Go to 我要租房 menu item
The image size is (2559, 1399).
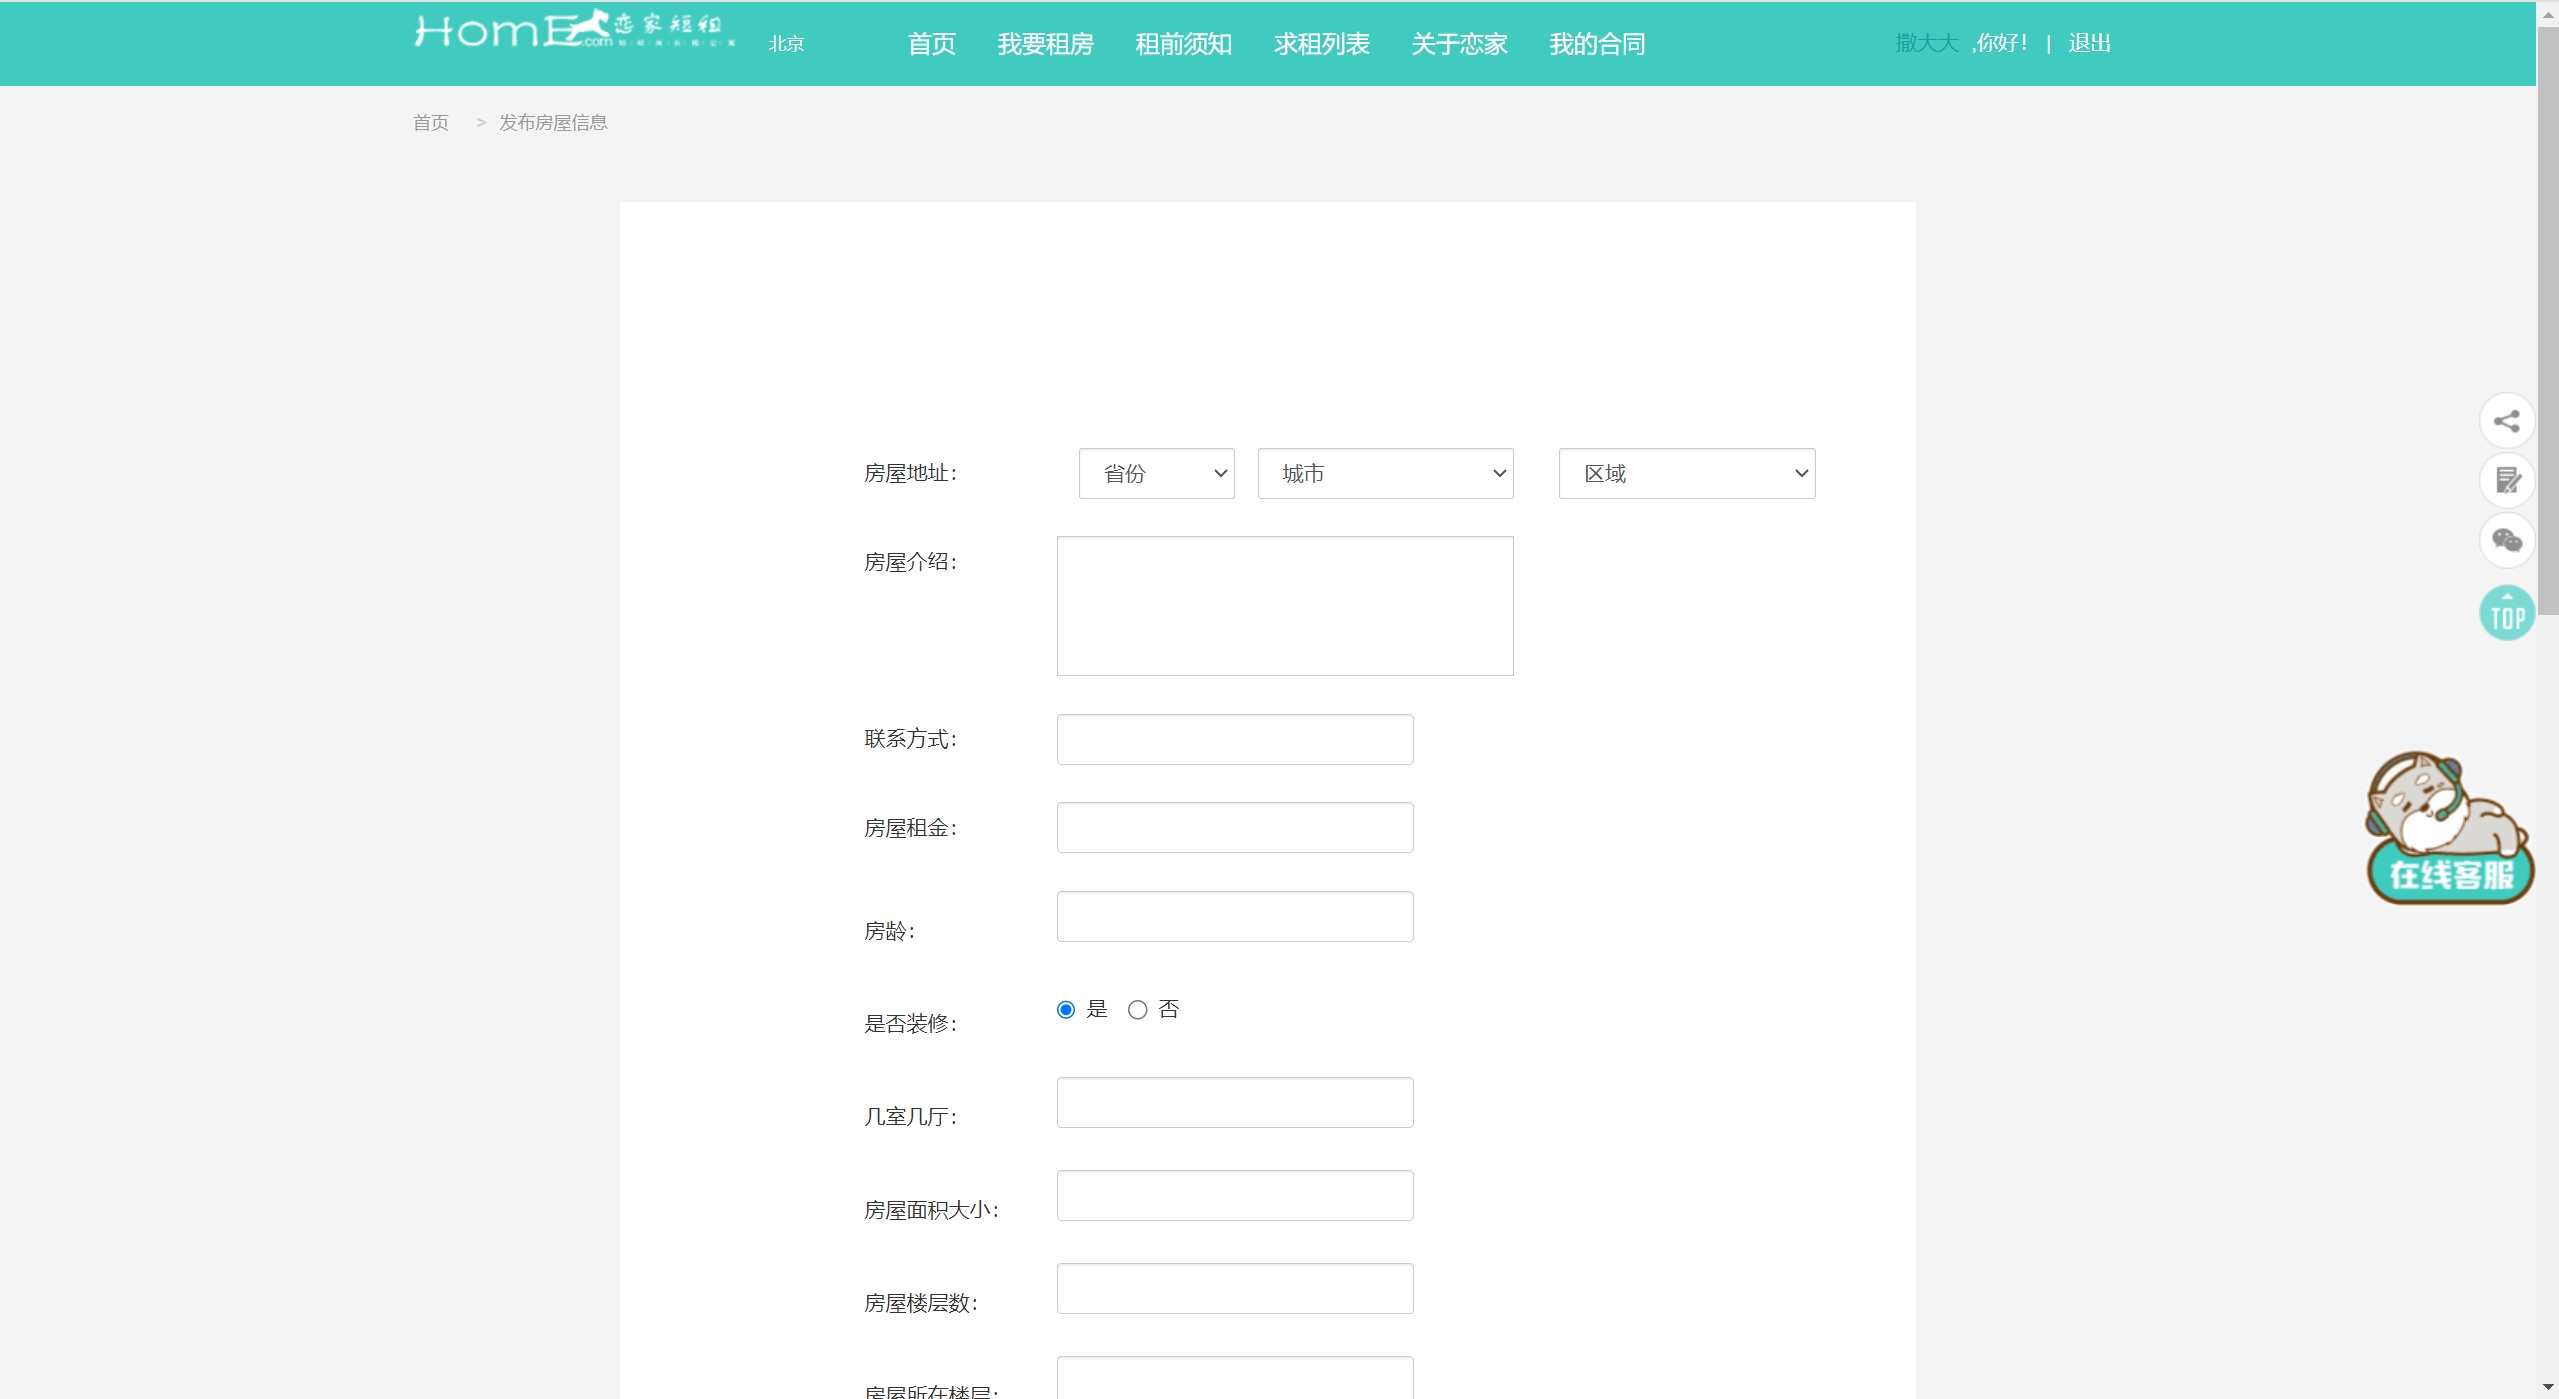coord(1045,44)
